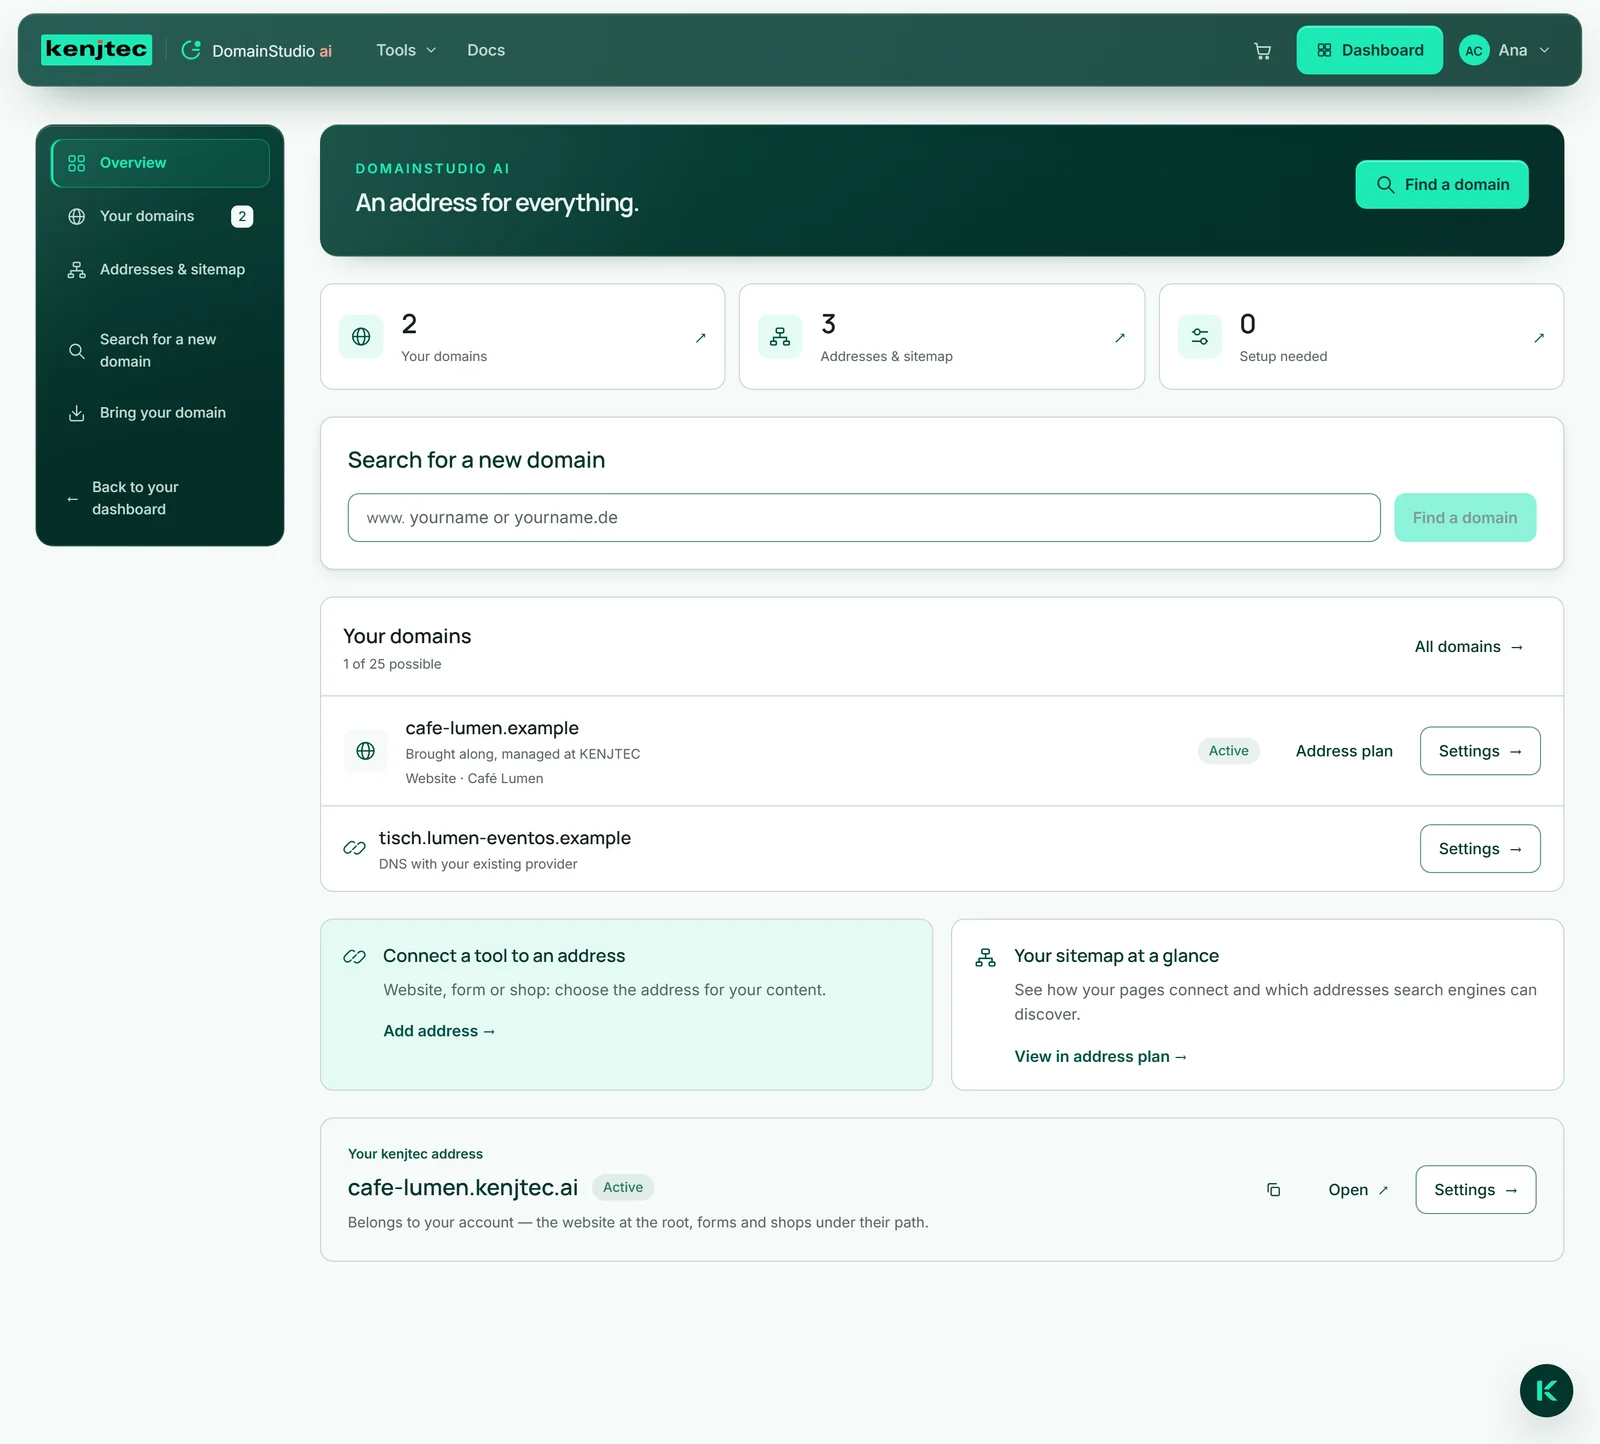Click Find a domain next to search field

pos(1465,518)
